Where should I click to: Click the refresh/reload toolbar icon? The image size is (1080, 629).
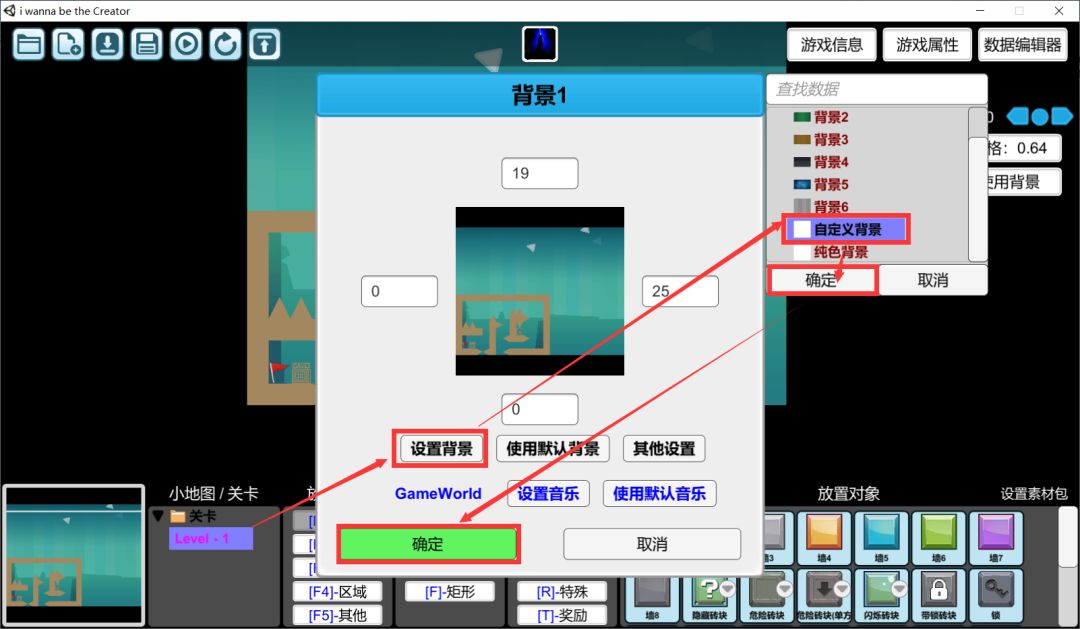(225, 44)
